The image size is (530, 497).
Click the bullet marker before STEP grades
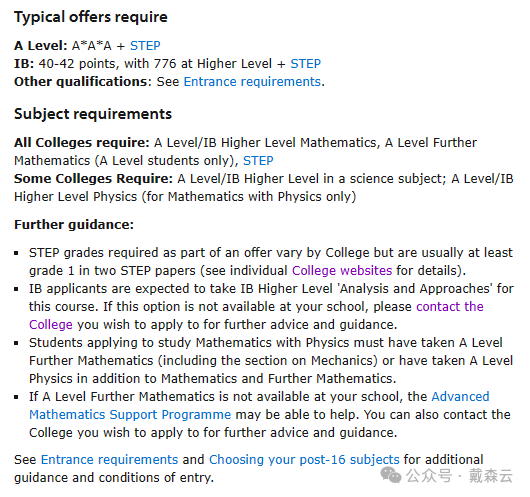coord(16,253)
